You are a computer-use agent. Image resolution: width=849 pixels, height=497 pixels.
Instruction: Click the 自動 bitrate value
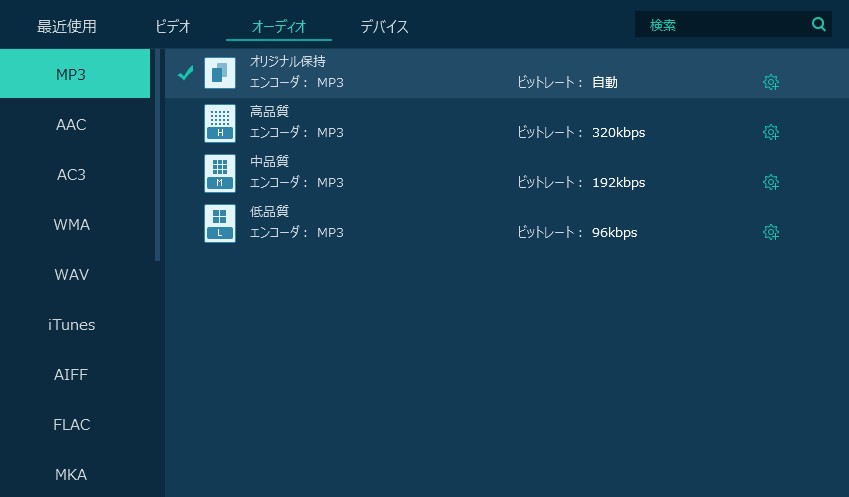605,82
